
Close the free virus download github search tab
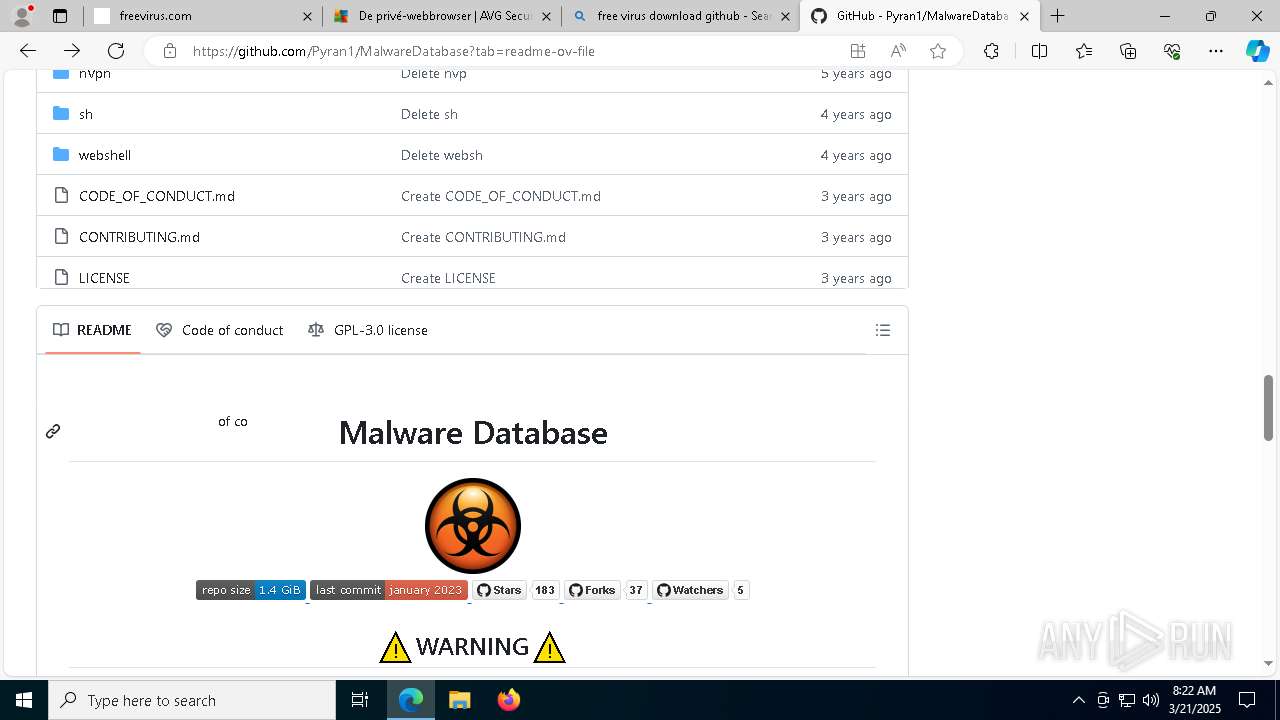[785, 16]
